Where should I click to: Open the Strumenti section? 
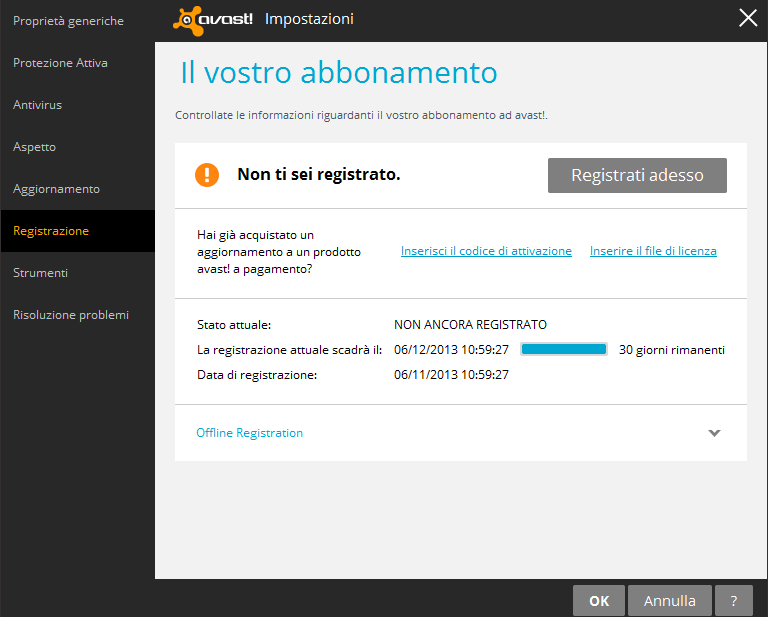pyautogui.click(x=41, y=273)
